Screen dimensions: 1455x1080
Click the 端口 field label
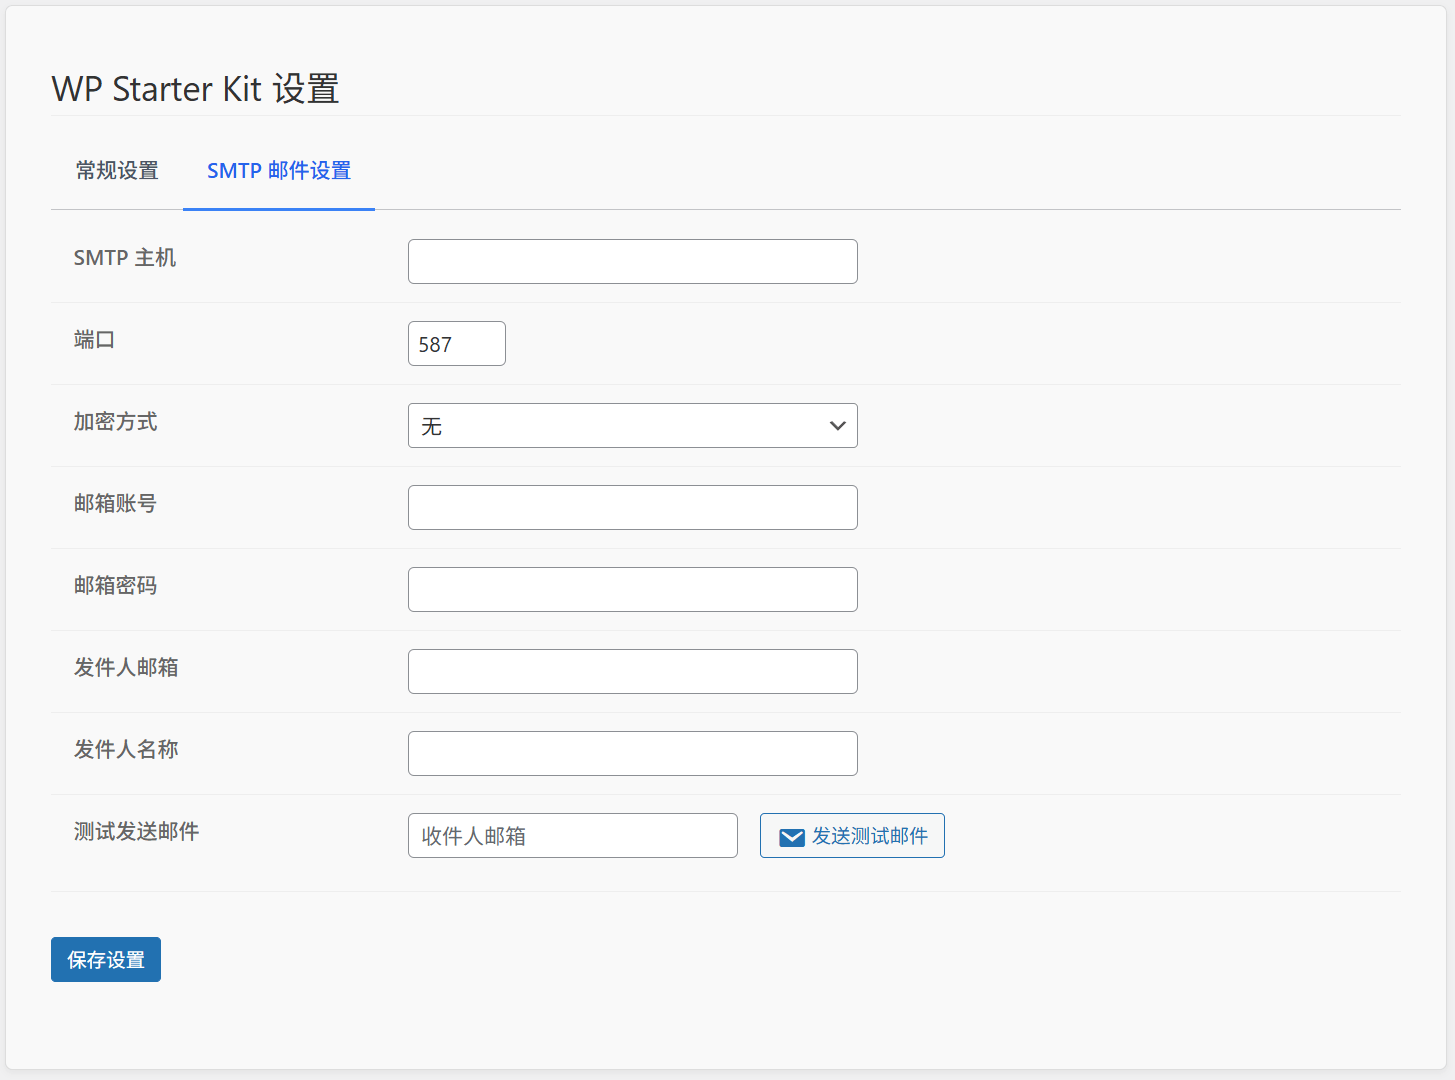(94, 339)
